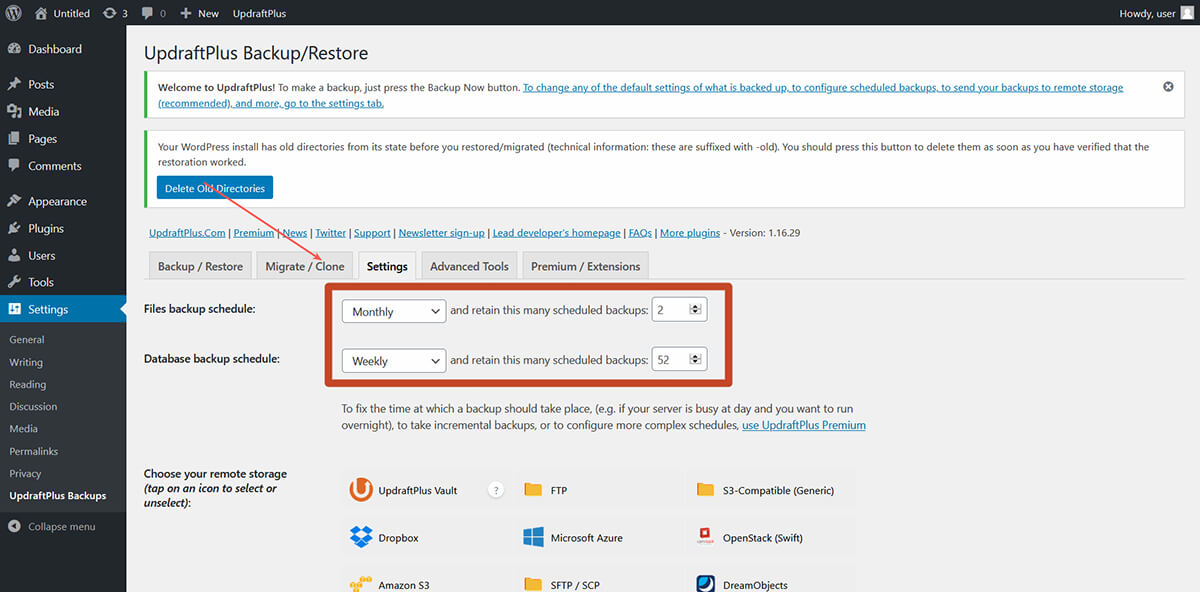Screen dimensions: 1200x592
Task: Open the More plugins link
Action: tap(690, 233)
